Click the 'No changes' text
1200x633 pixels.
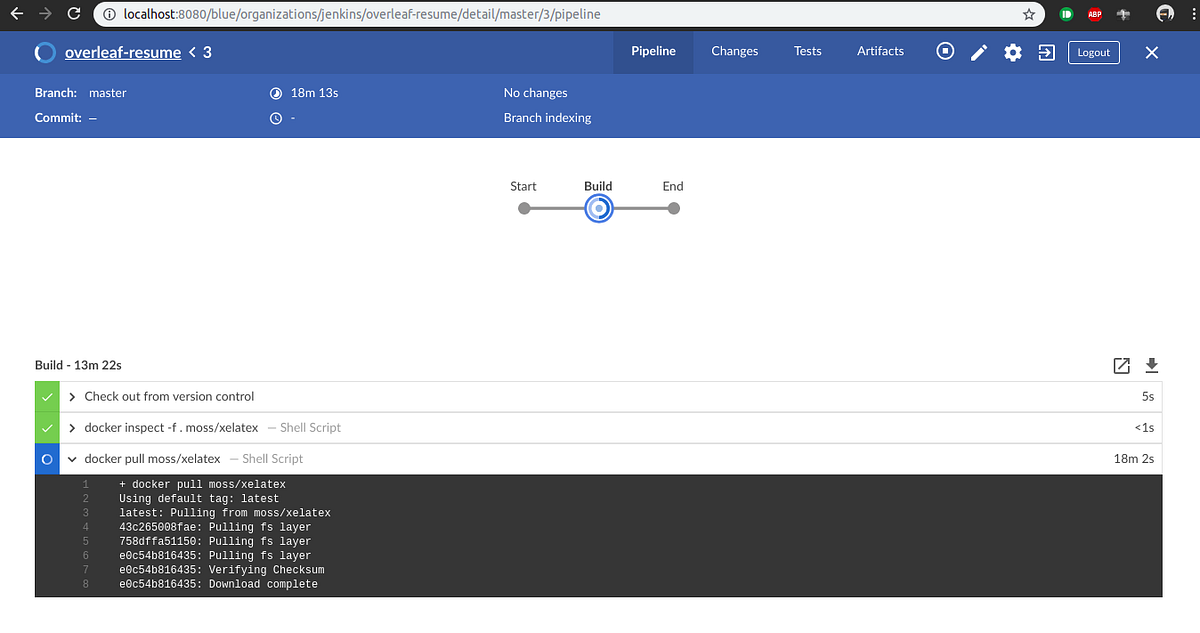[x=535, y=93]
